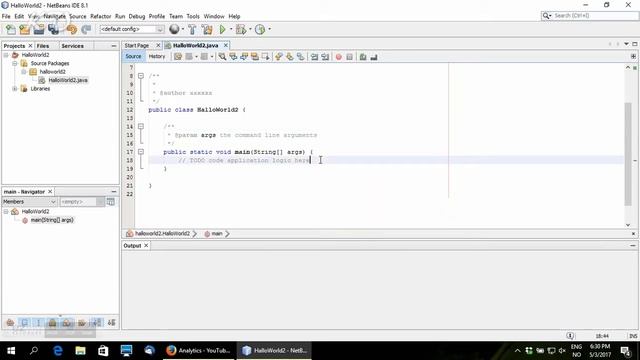Switch to the Start Page tab
Image resolution: width=640 pixels, height=360 pixels.
point(137,45)
